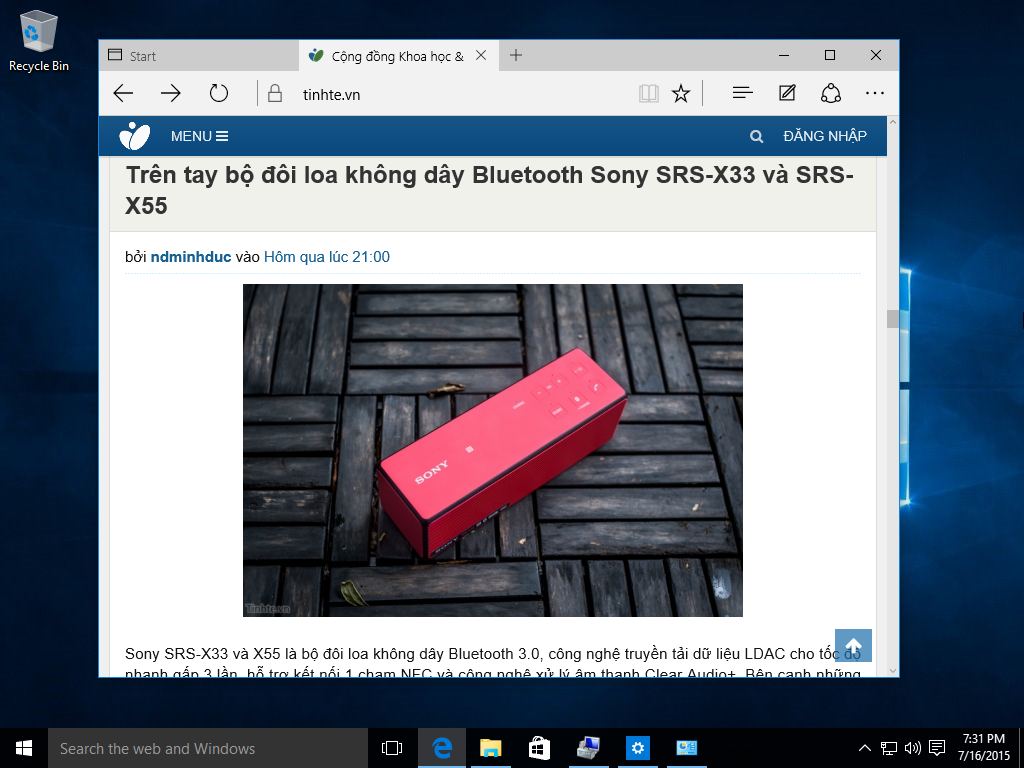1024x768 pixels.
Task: Click the ĐĂNG NHẬP login link
Action: coord(825,136)
